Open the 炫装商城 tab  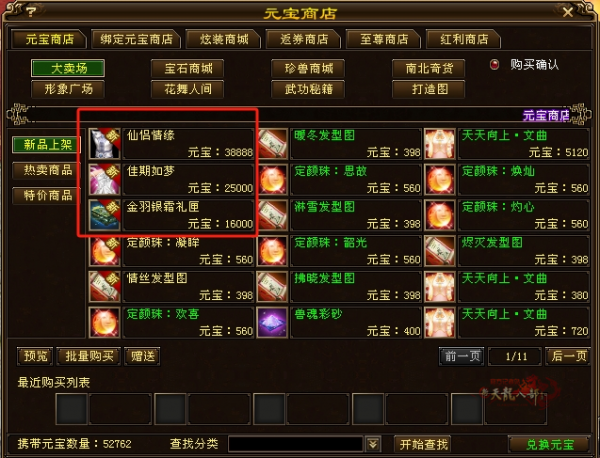pos(223,39)
